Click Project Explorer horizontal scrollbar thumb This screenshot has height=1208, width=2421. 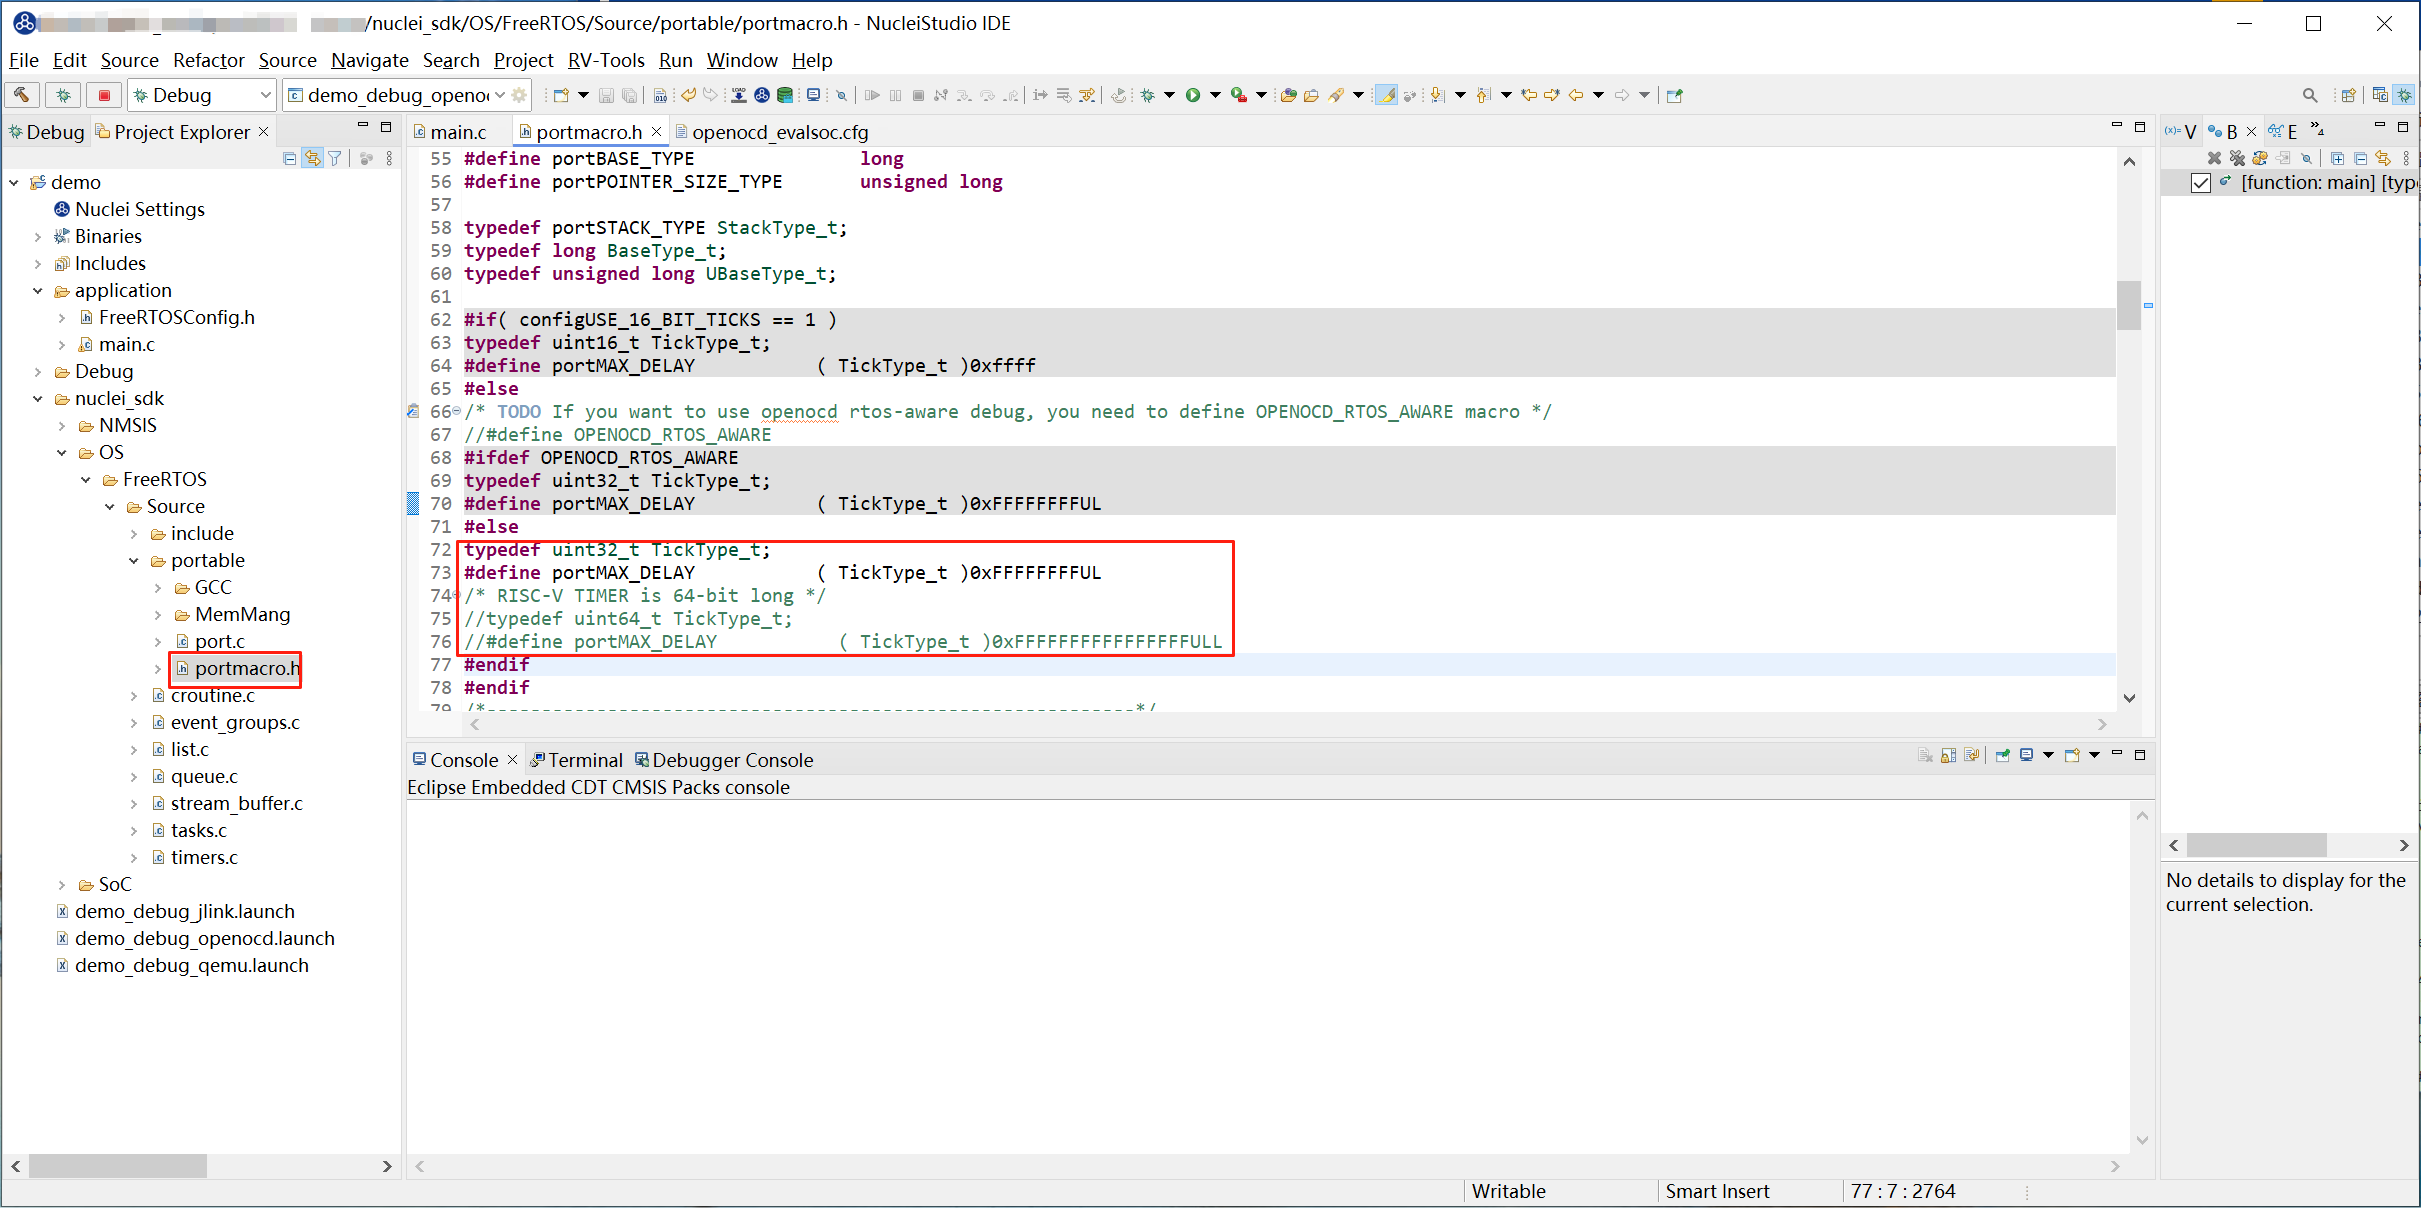pyautogui.click(x=118, y=1166)
